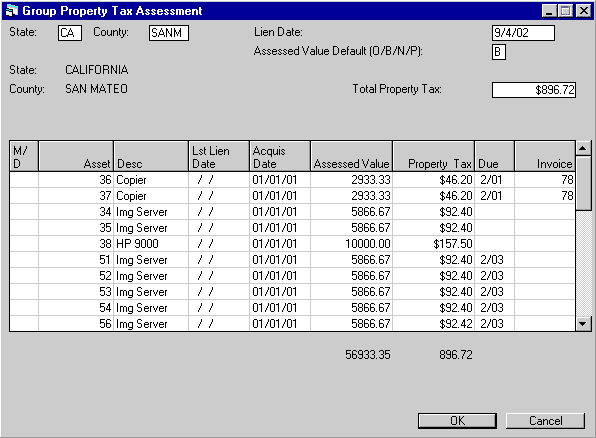Viewport: 596px width, 438px height.
Task: Click the application icon in title bar
Action: click(12, 10)
